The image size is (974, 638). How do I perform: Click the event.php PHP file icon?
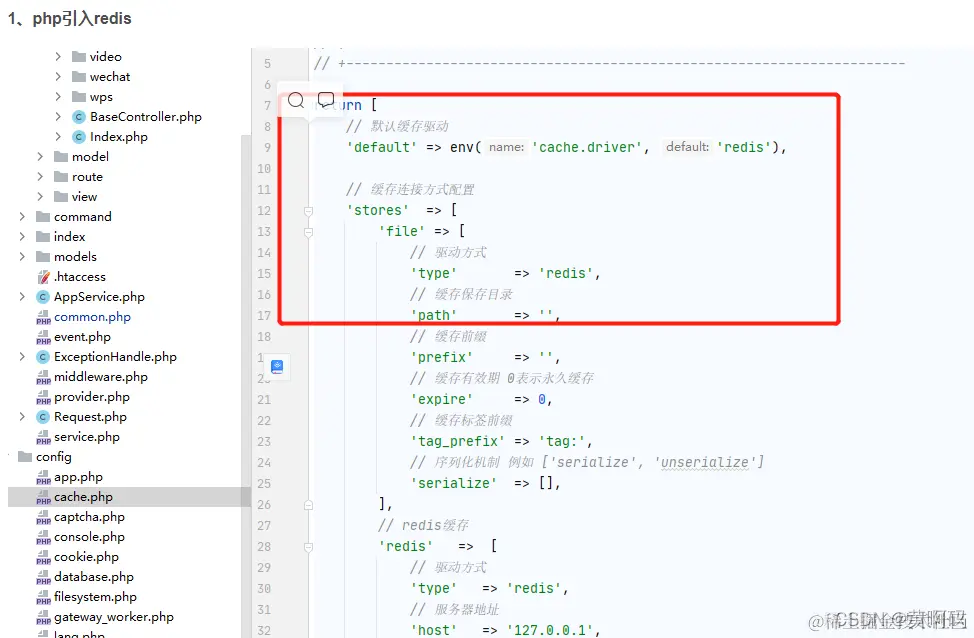(x=43, y=337)
